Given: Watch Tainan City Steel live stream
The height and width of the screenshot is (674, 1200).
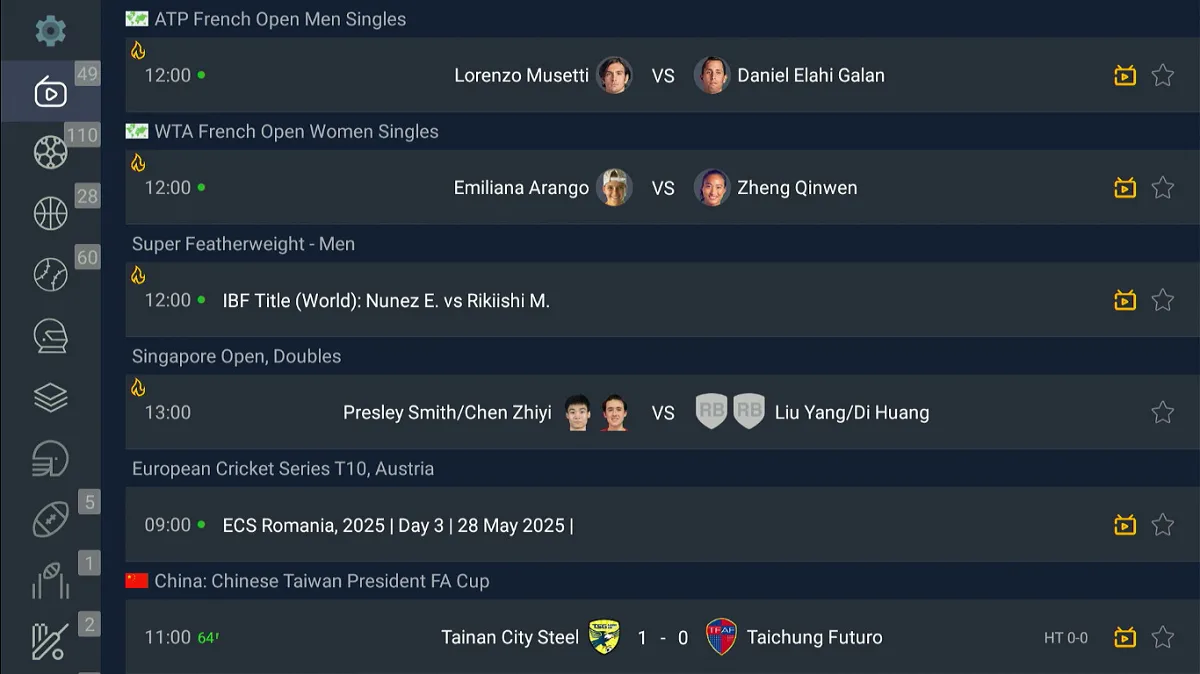Looking at the screenshot, I should [x=1125, y=637].
